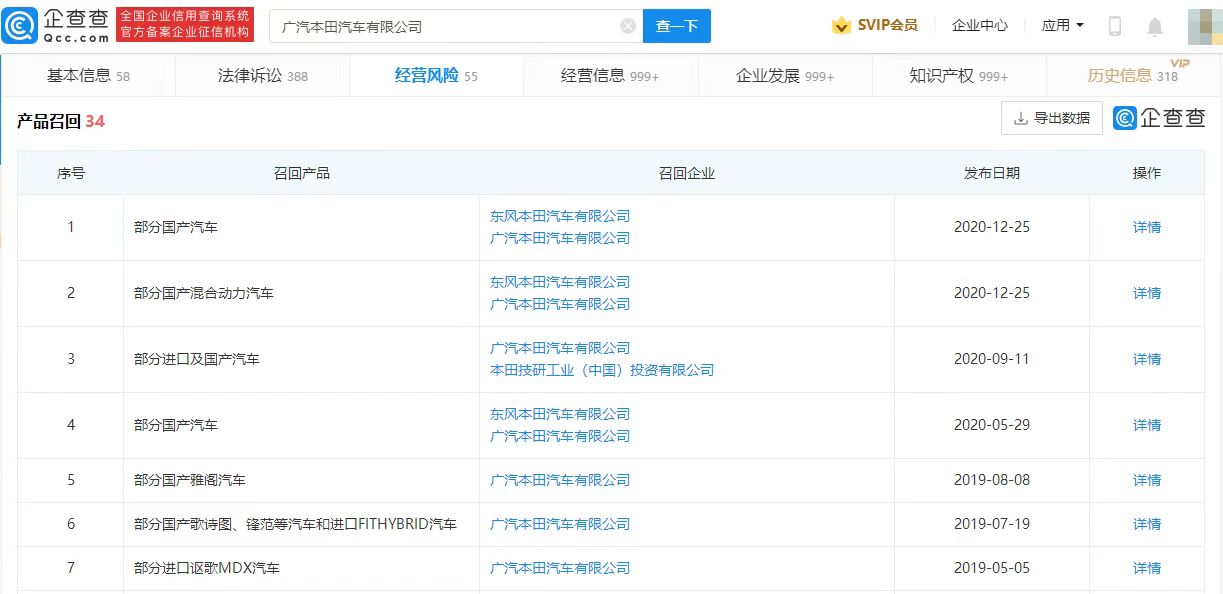Open the 应用 dropdown menu
Image resolution: width=1223 pixels, height=594 pixels.
pyautogui.click(x=1062, y=25)
